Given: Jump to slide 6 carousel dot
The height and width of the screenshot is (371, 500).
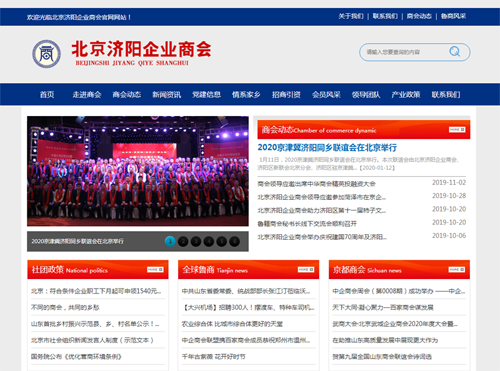Looking at the screenshot, I should click(235, 241).
